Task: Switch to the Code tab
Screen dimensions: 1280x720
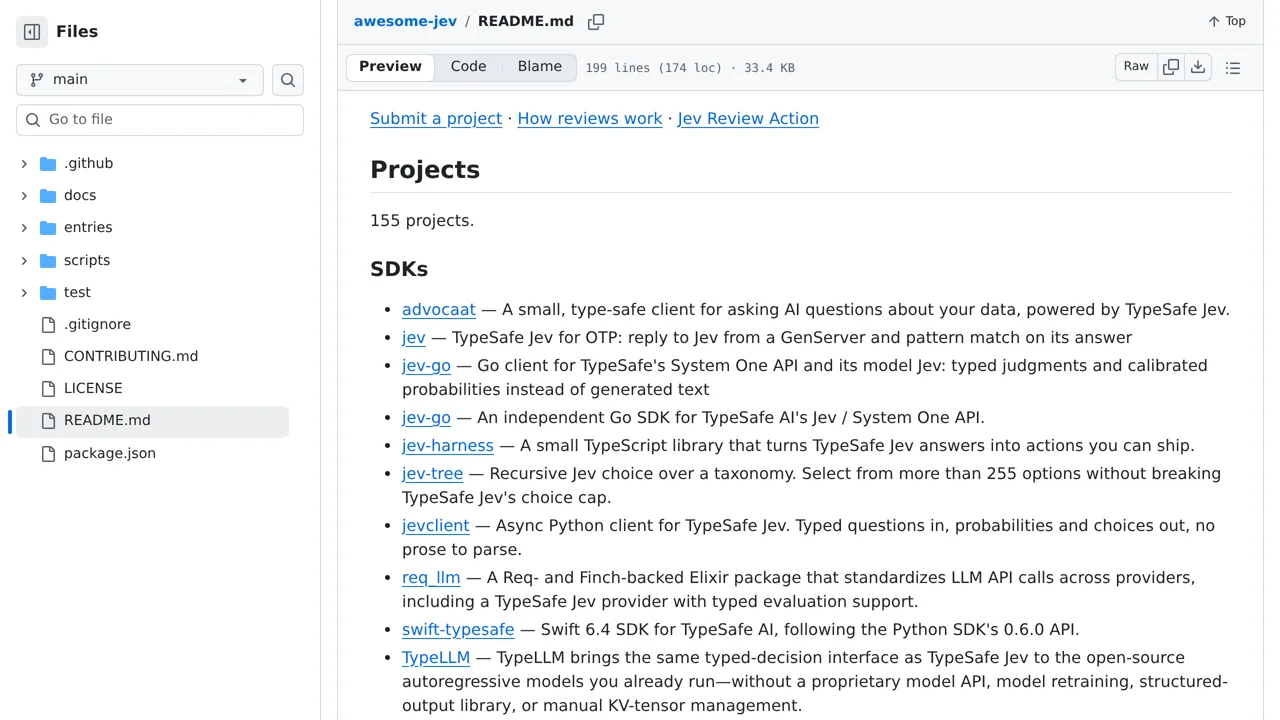Action: [x=468, y=67]
